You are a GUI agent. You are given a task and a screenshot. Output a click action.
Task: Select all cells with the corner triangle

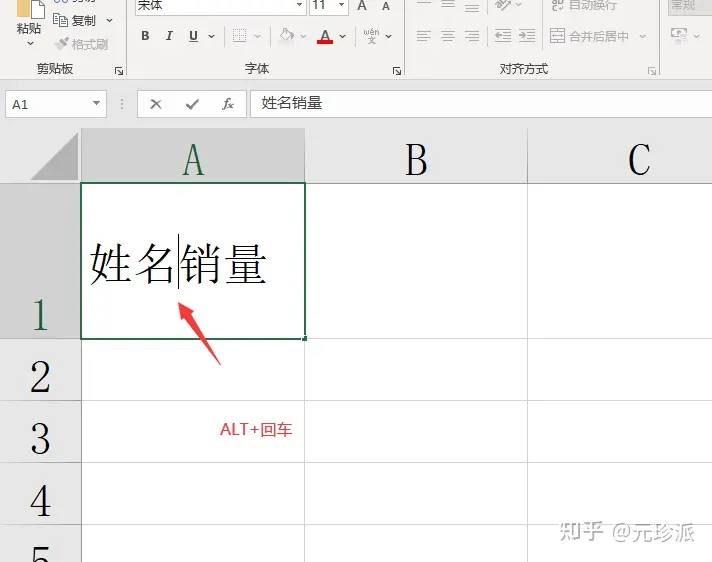point(55,157)
